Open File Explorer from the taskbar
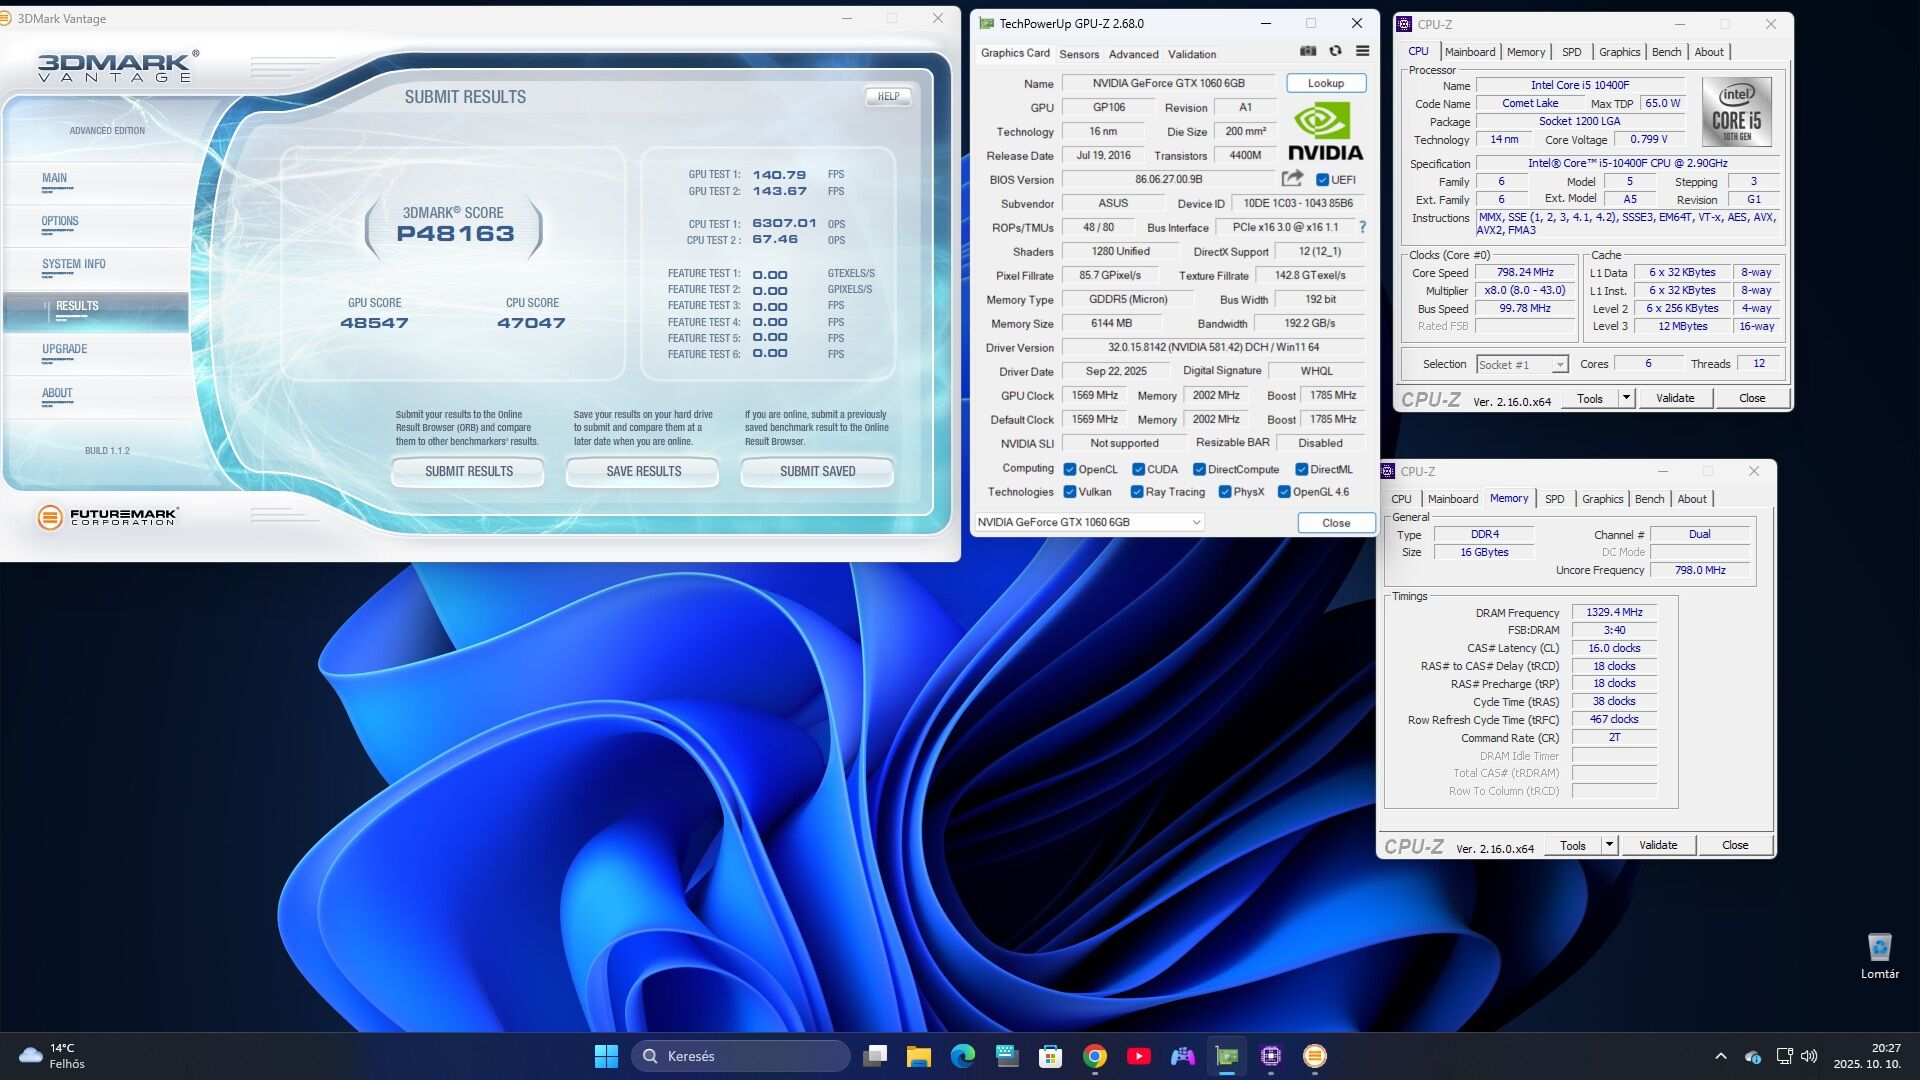1920x1080 pixels. pyautogui.click(x=918, y=1056)
